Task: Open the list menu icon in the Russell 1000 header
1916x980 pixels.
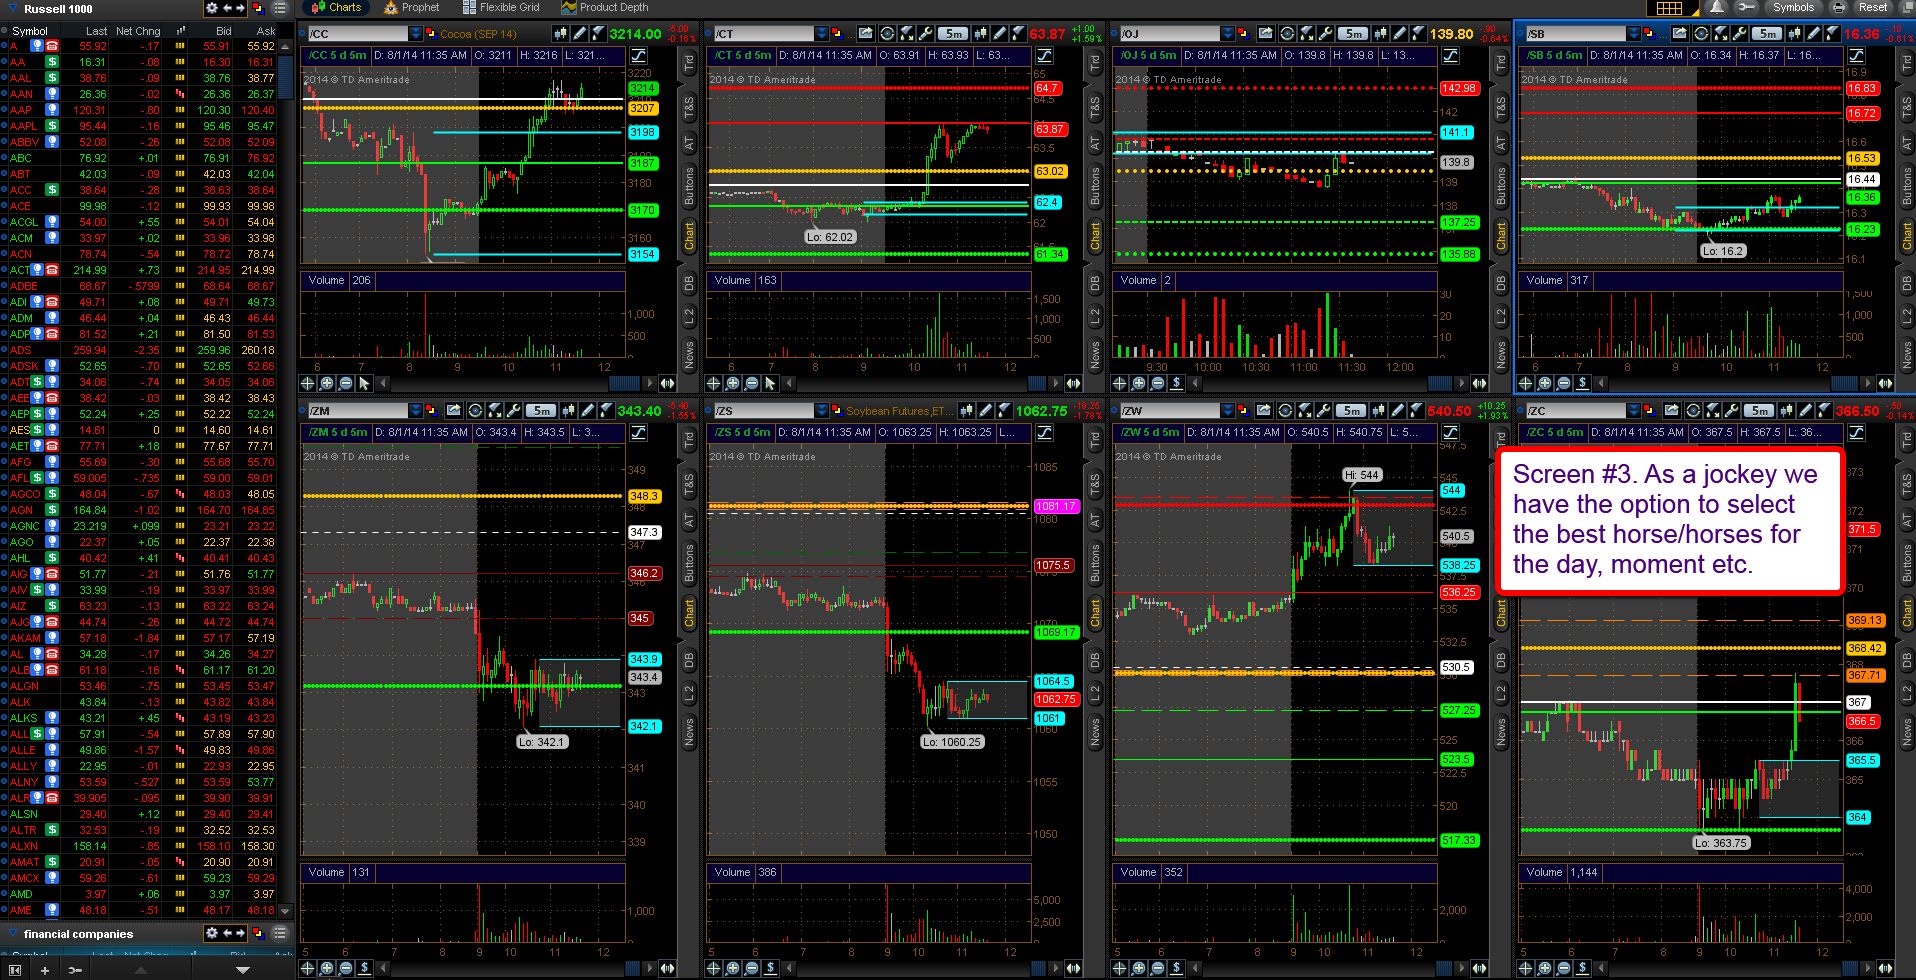Action: coord(280,8)
